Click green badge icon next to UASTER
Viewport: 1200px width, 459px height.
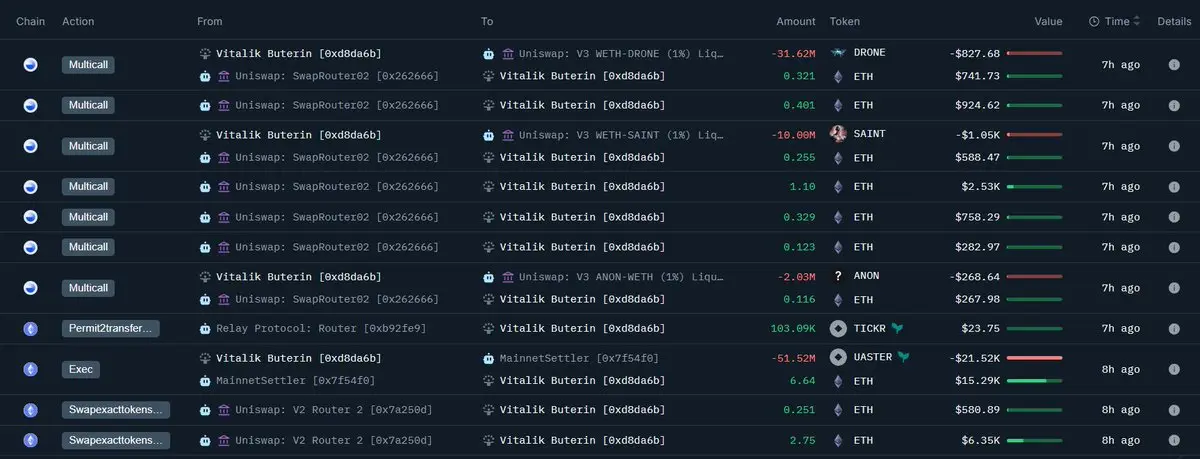click(904, 357)
